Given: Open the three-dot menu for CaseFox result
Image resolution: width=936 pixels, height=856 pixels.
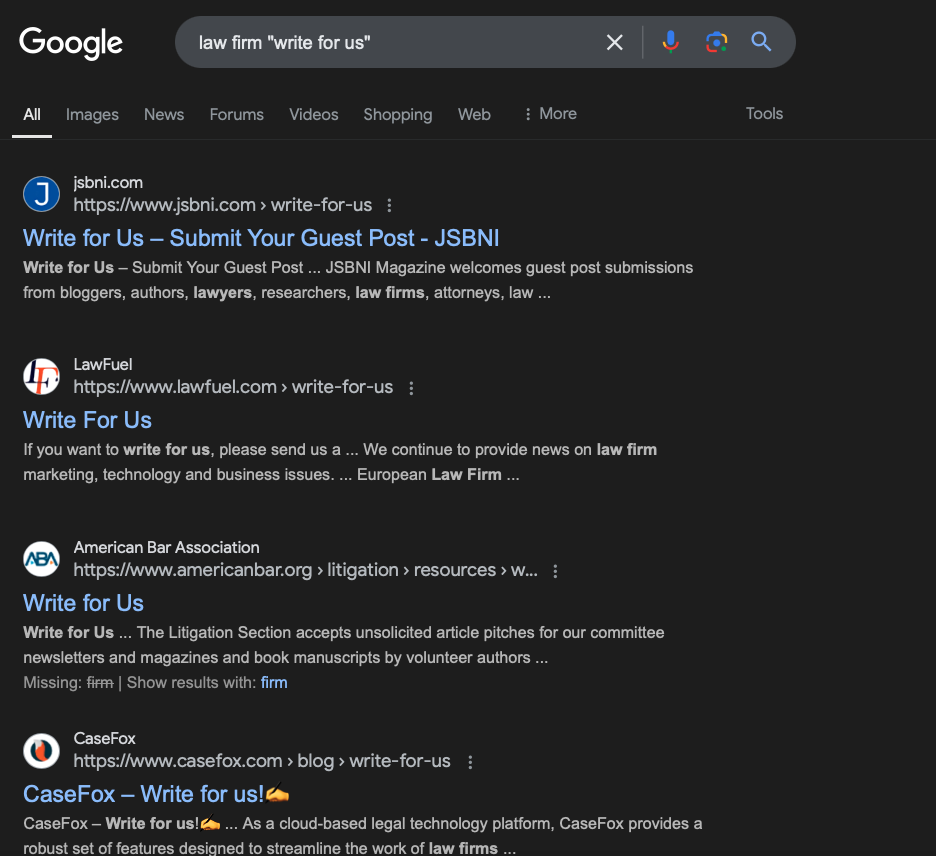Looking at the screenshot, I should click(x=470, y=762).
